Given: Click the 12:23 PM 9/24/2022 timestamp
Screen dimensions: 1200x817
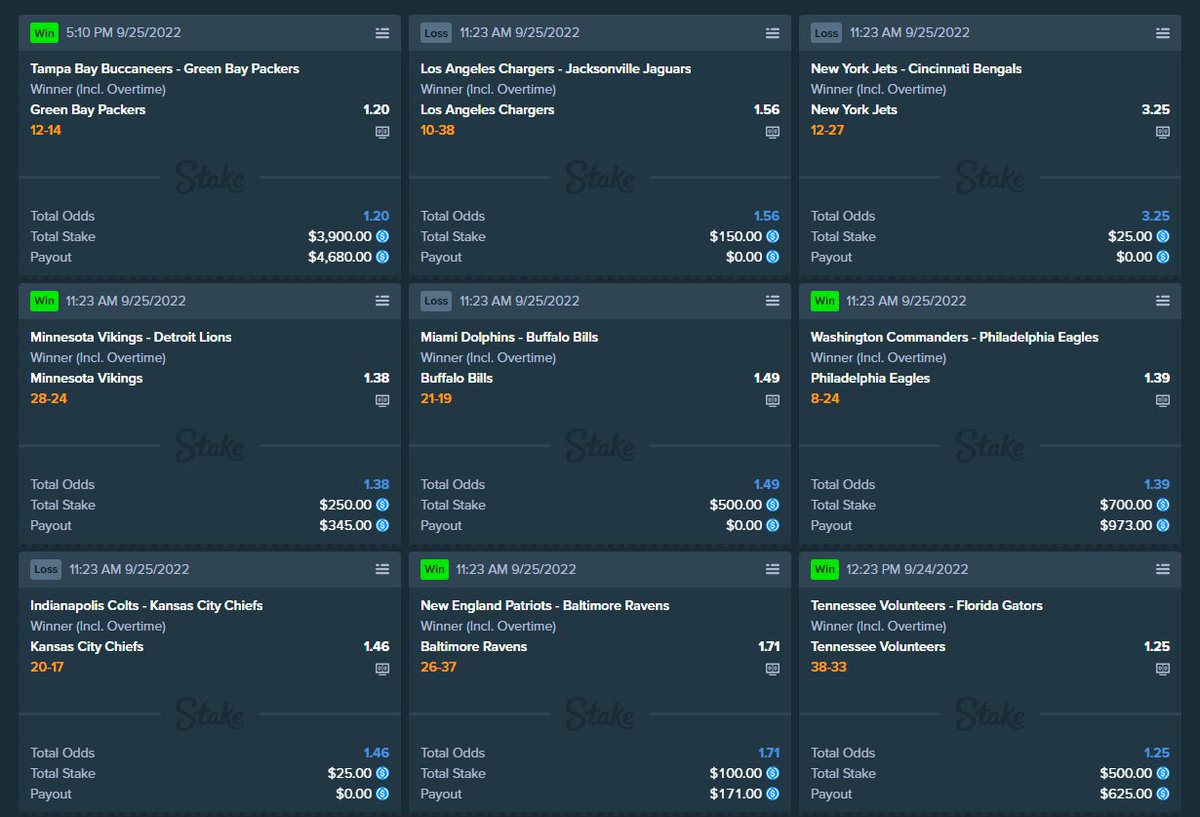Looking at the screenshot, I should click(907, 569).
